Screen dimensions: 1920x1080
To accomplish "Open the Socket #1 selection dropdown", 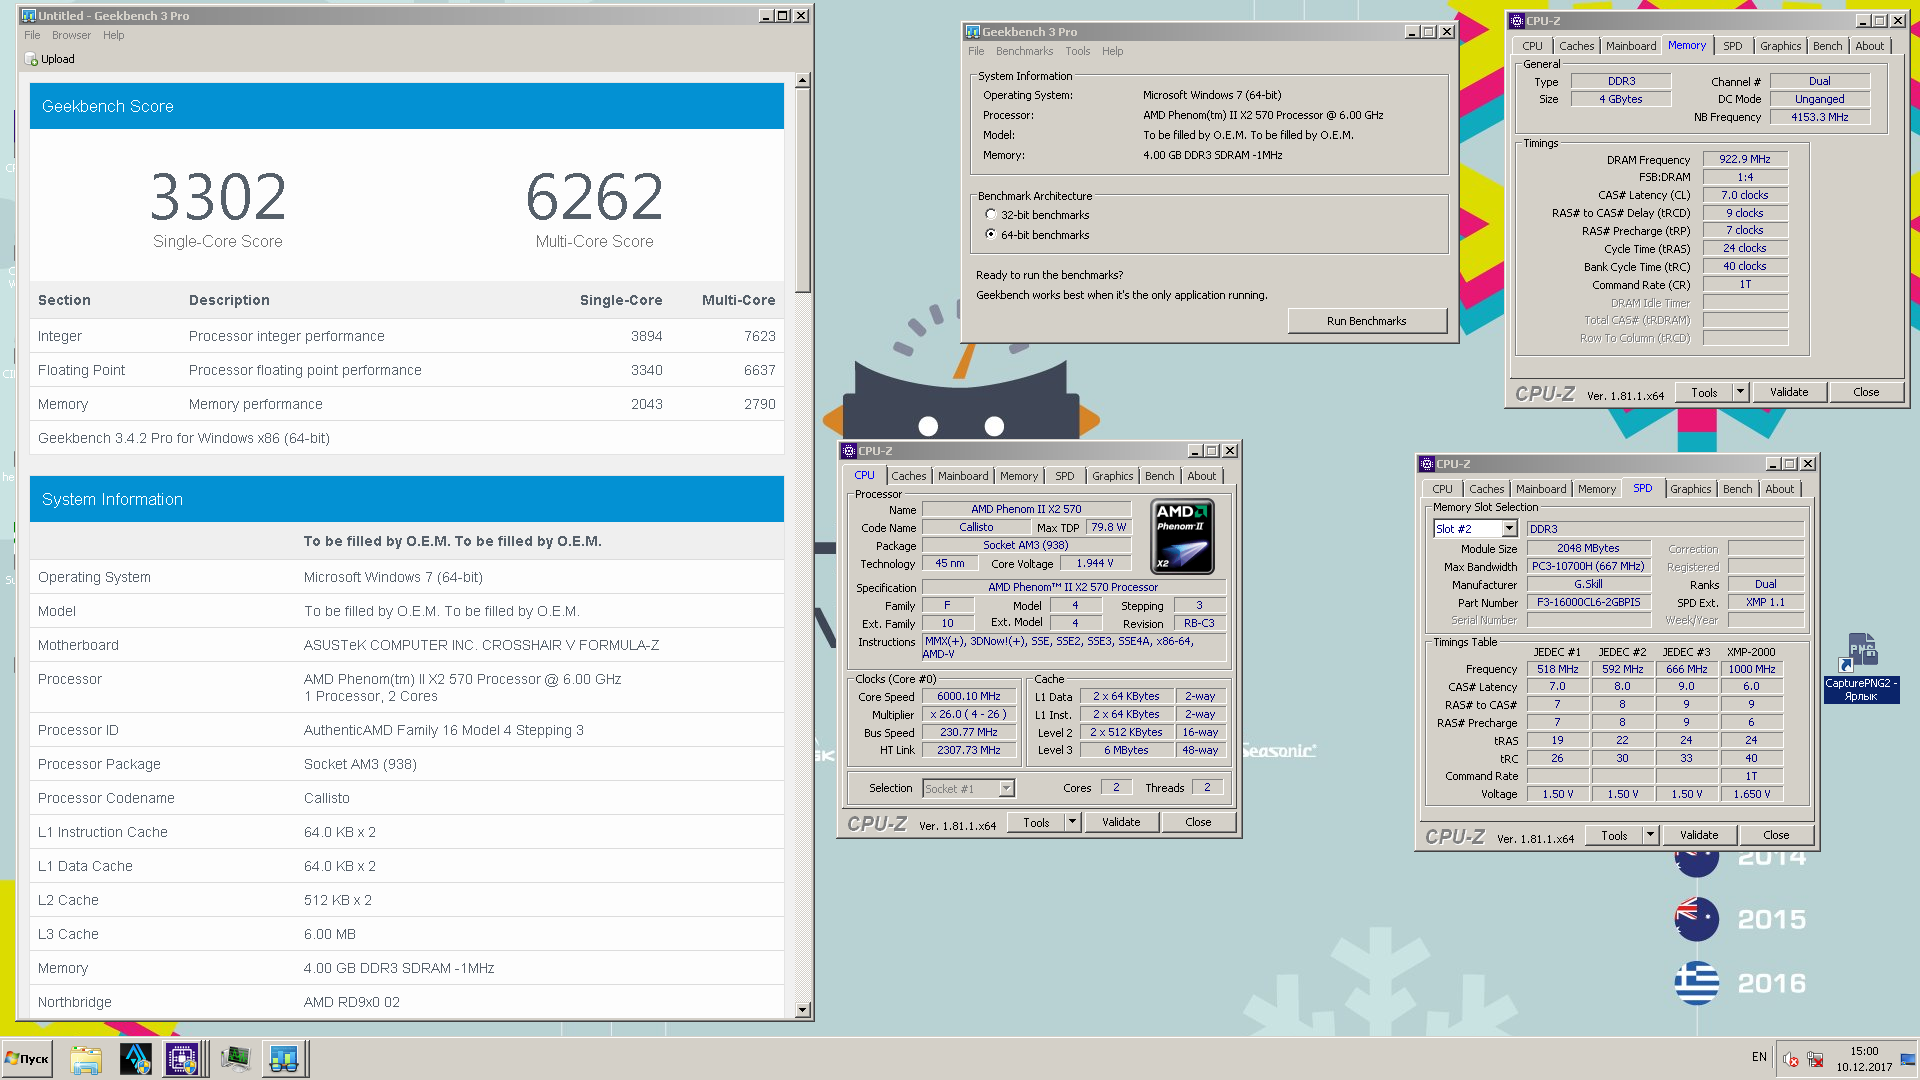I will coord(968,788).
